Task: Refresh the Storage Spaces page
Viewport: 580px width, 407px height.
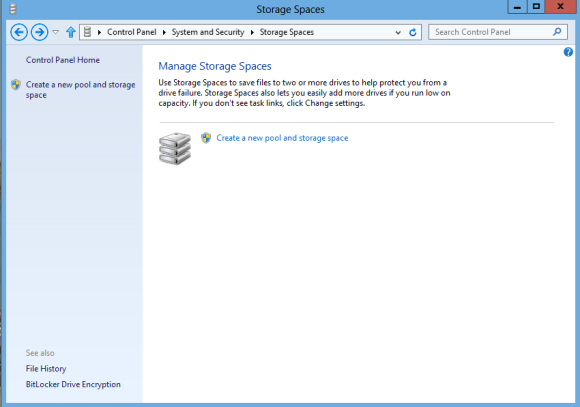Action: pyautogui.click(x=413, y=33)
